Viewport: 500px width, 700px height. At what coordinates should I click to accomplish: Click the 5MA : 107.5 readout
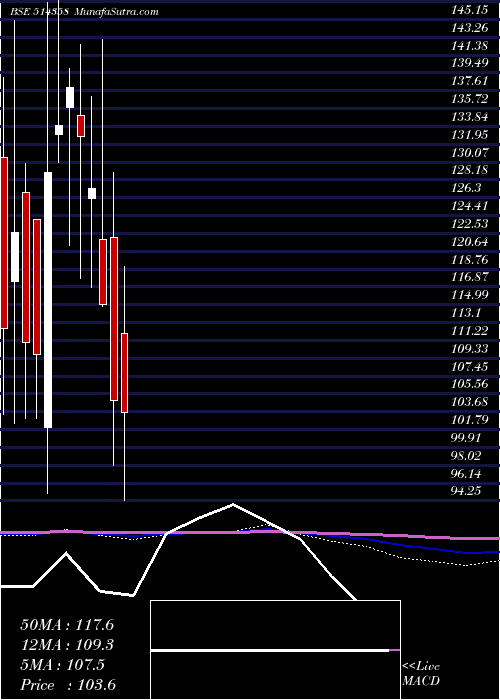[x=62, y=665]
